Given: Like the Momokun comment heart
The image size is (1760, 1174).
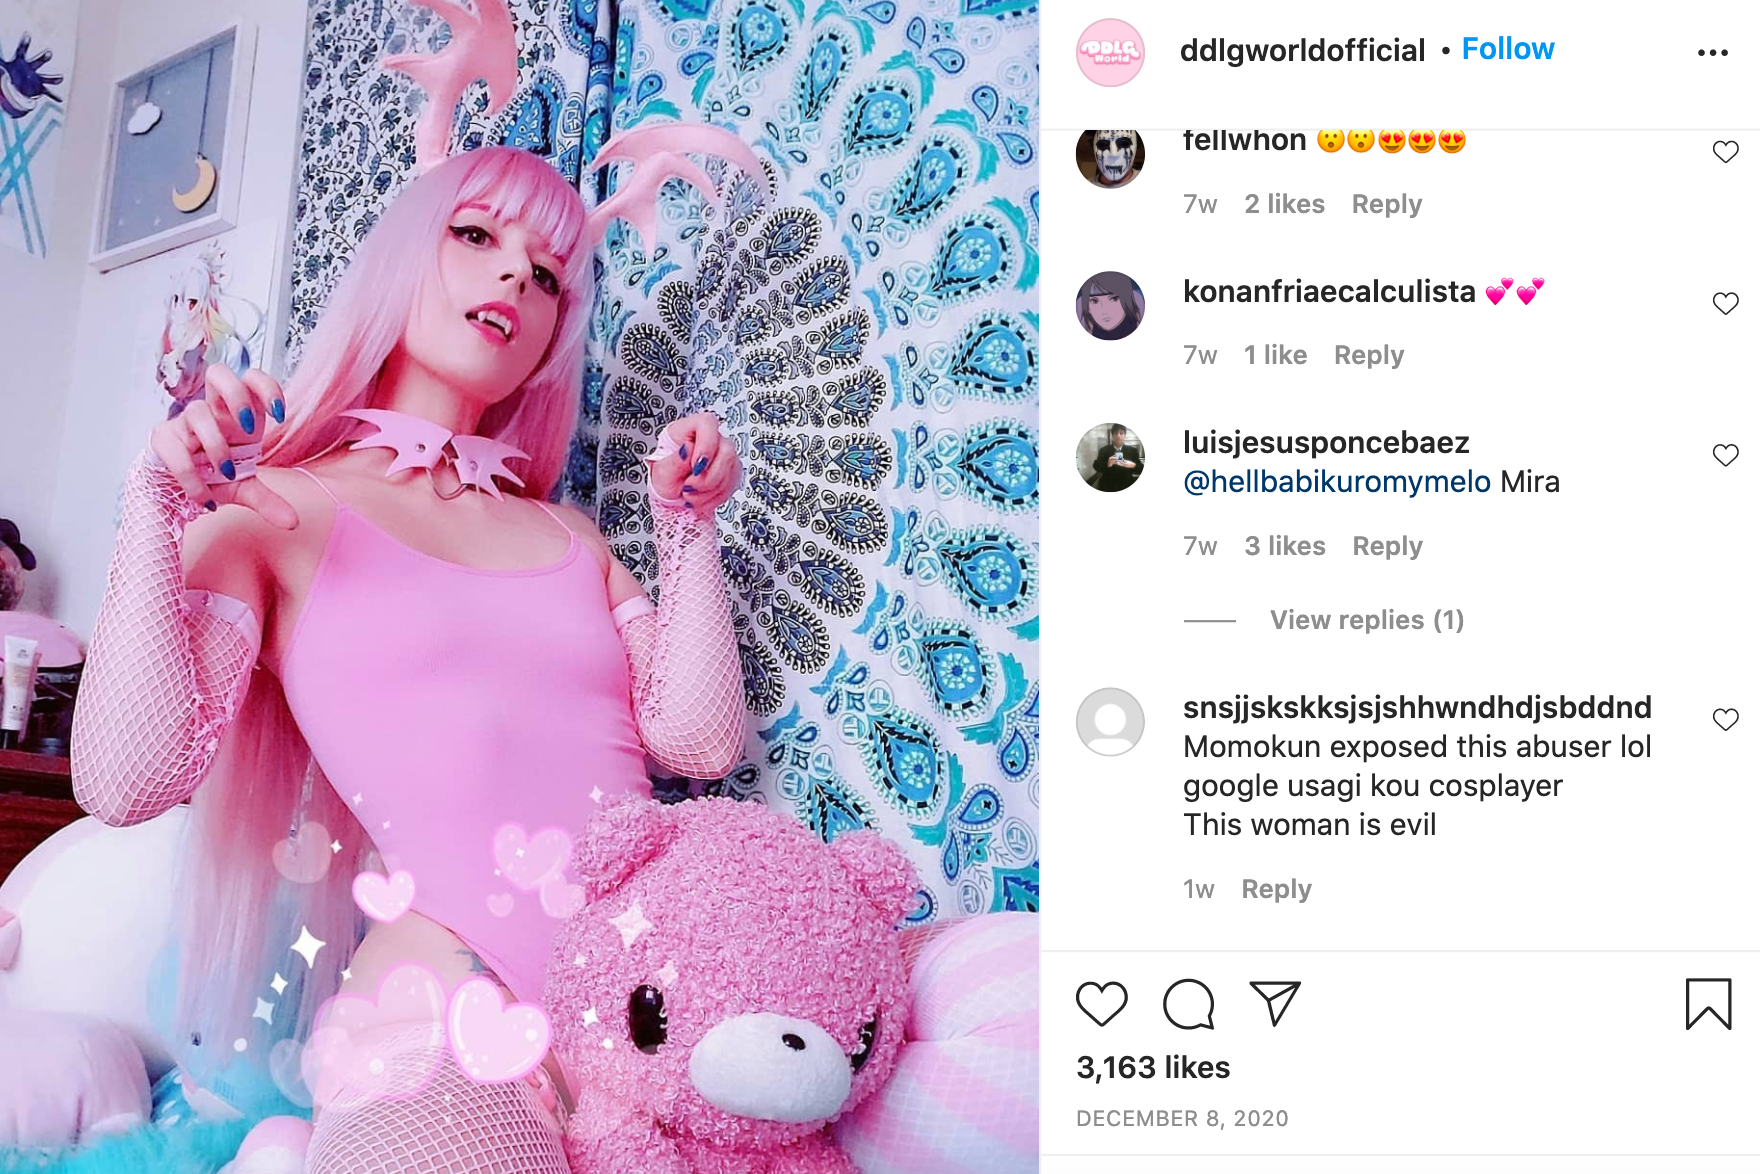Looking at the screenshot, I should point(1725,719).
